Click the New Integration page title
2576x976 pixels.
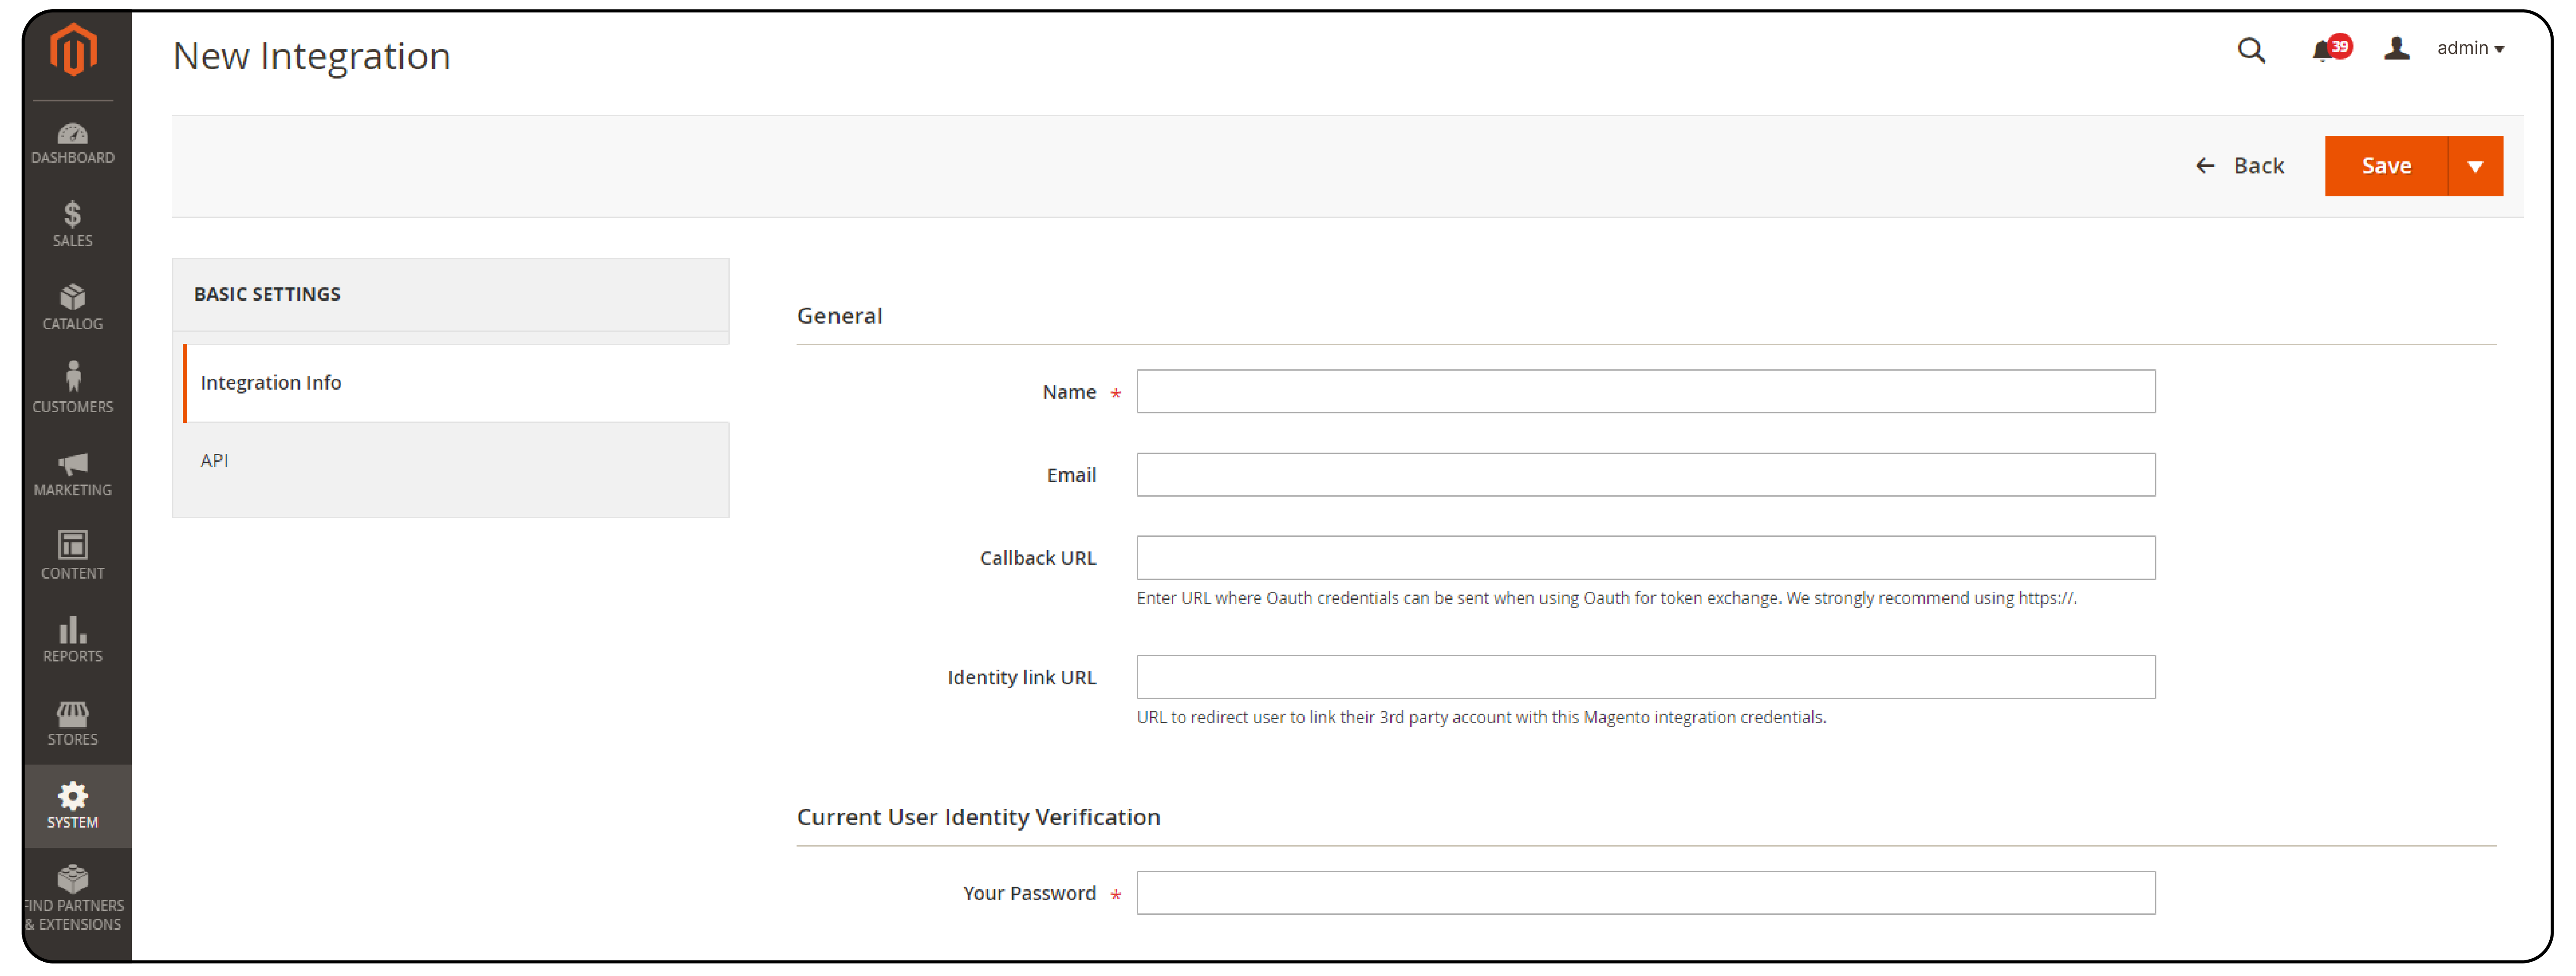pyautogui.click(x=311, y=56)
